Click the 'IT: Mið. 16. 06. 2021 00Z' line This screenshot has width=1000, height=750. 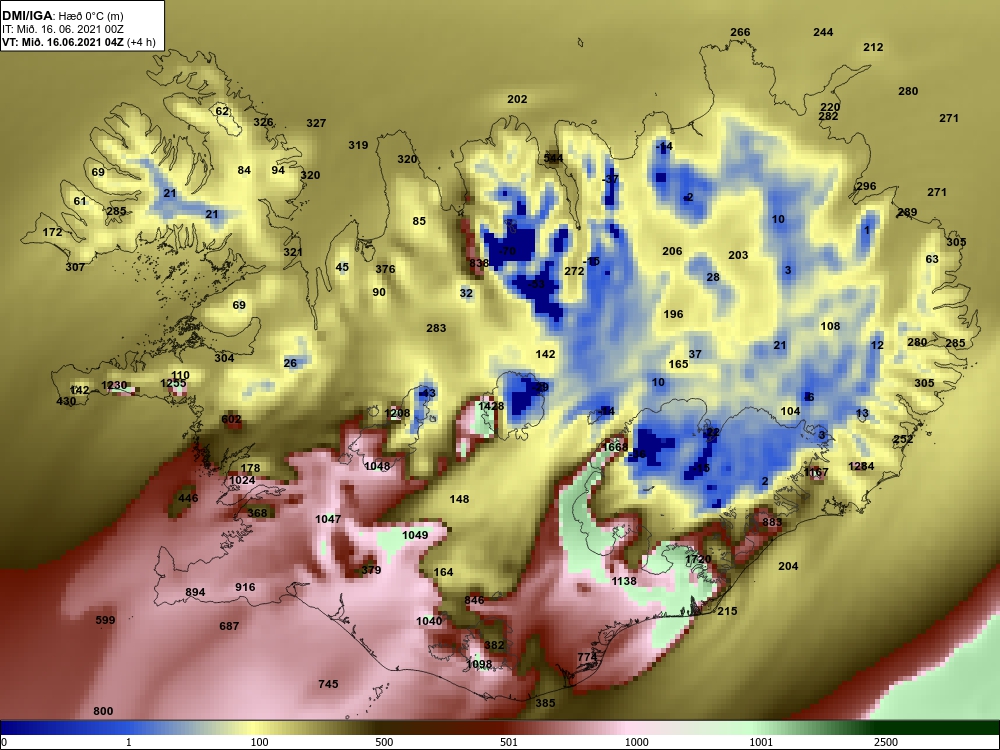click(62, 29)
